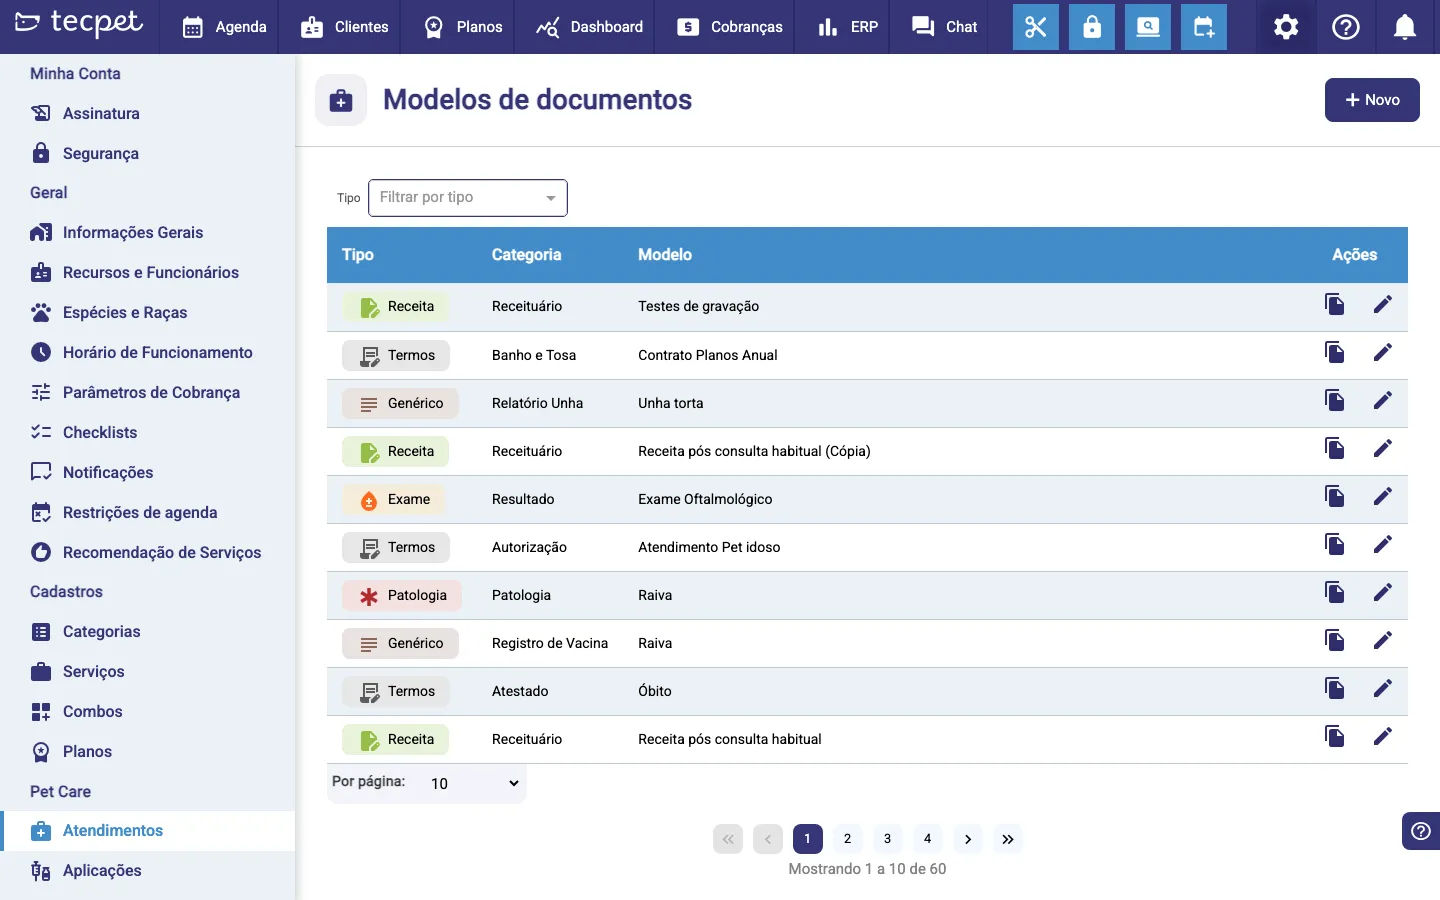This screenshot has height=900, width=1440.
Task: Open Dashboard in the top navigation
Action: tap(589, 27)
